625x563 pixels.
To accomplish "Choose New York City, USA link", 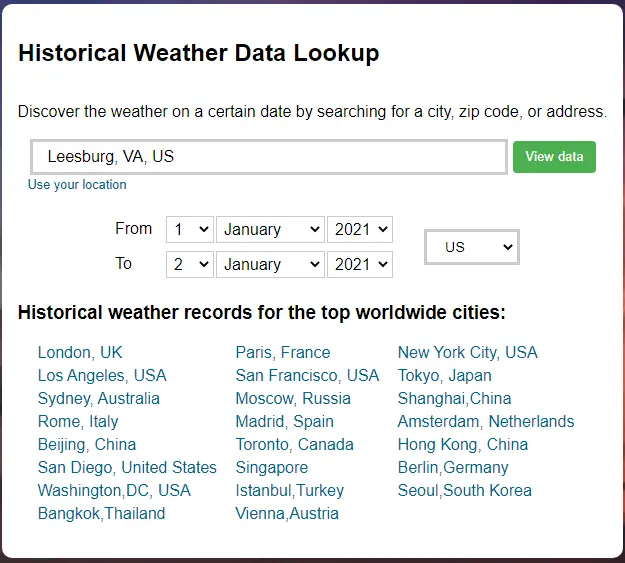I will 467,352.
